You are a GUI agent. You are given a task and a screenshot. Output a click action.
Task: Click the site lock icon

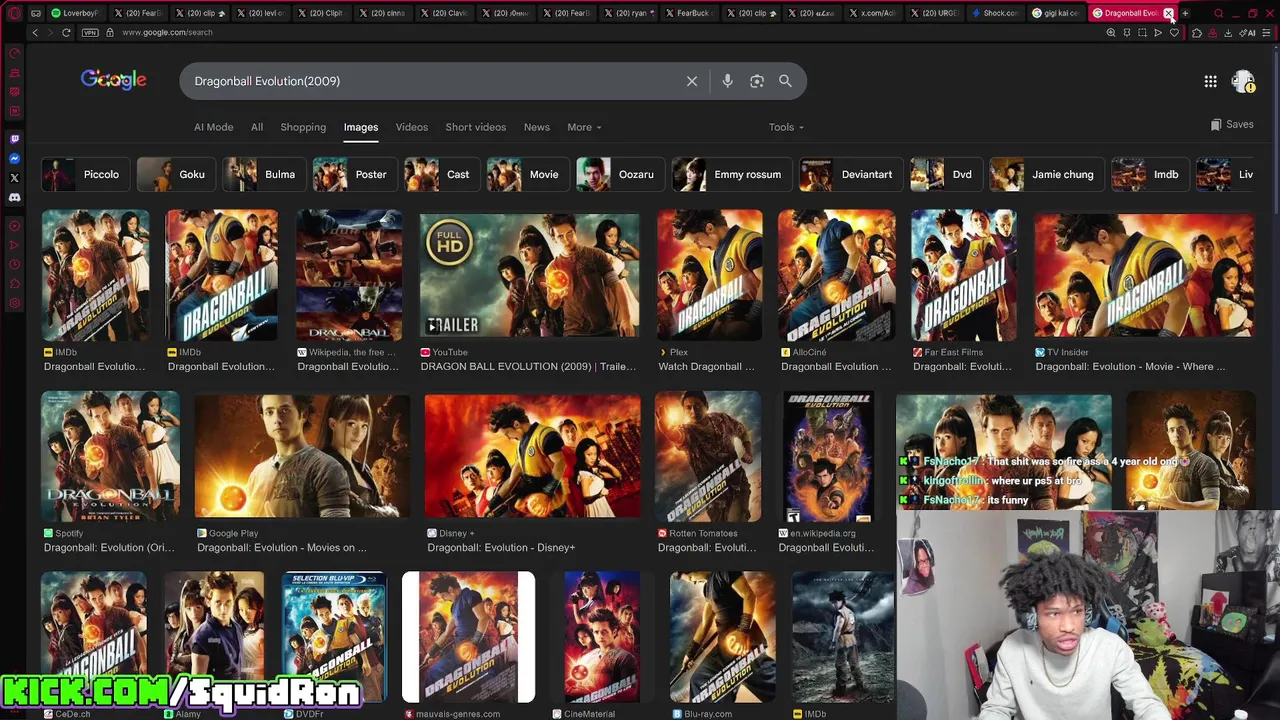click(x=110, y=33)
